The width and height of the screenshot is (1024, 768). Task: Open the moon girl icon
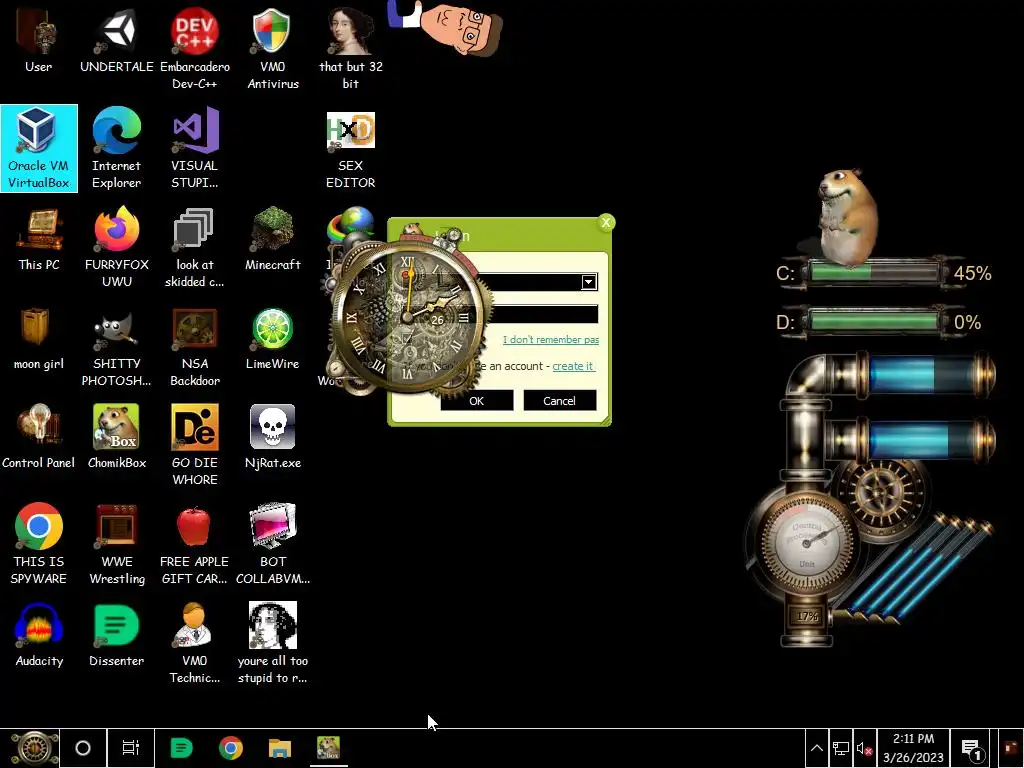coord(39,338)
